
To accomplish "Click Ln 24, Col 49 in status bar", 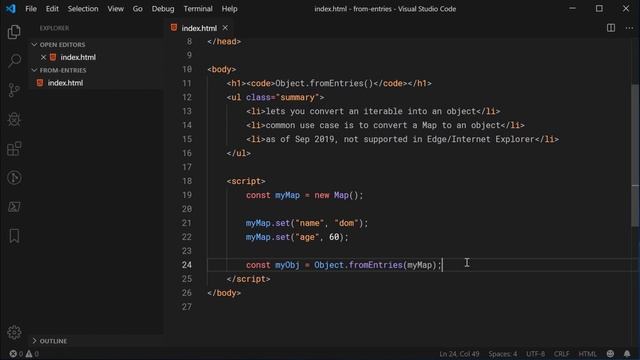I will [459, 354].
